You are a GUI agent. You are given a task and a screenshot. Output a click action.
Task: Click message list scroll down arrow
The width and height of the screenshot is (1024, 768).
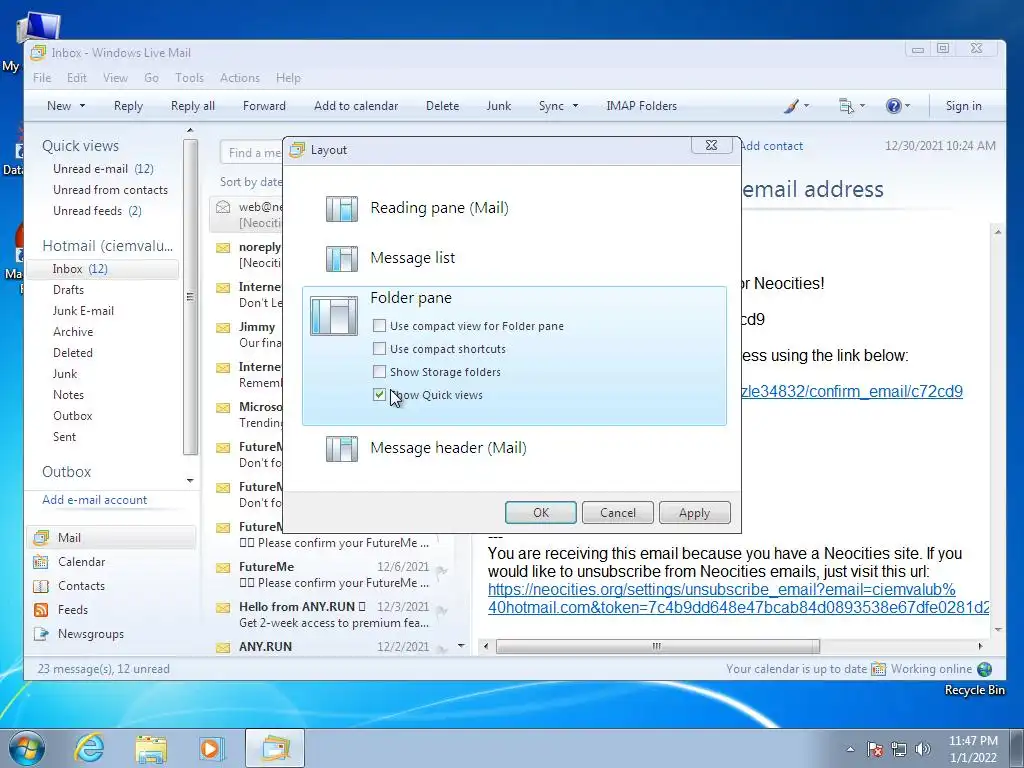click(x=461, y=646)
